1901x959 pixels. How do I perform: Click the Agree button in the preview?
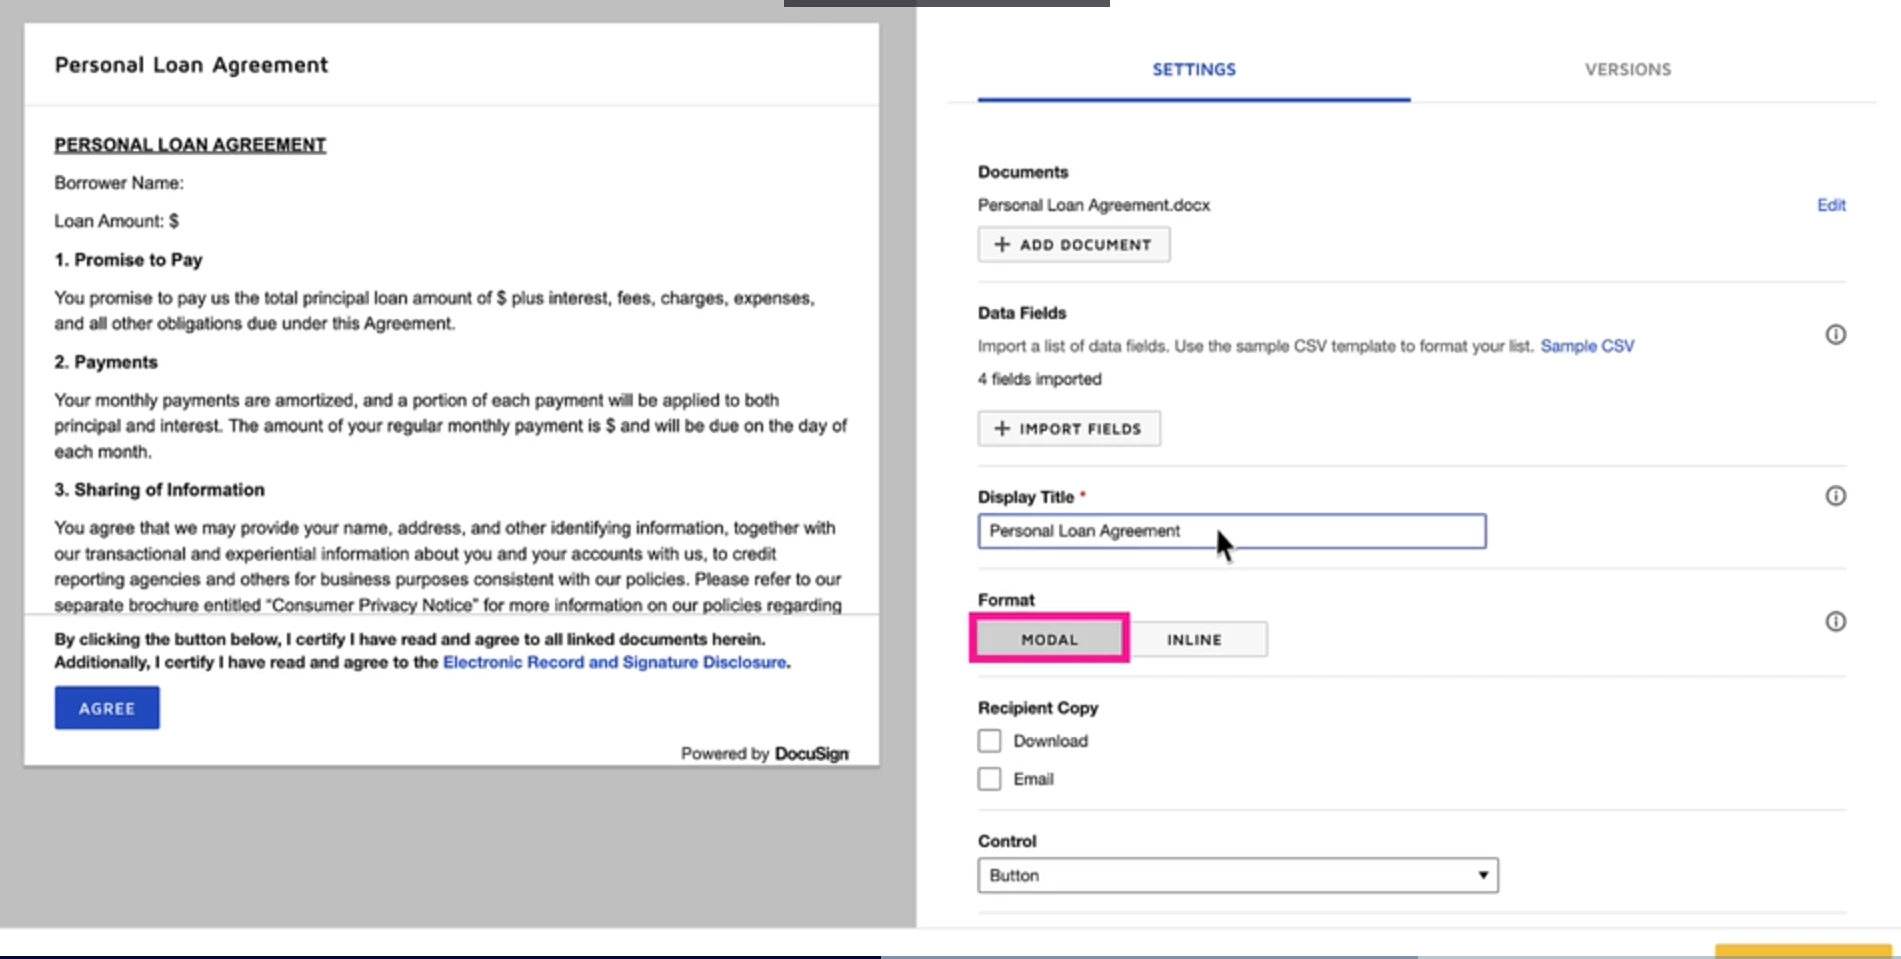pos(107,708)
